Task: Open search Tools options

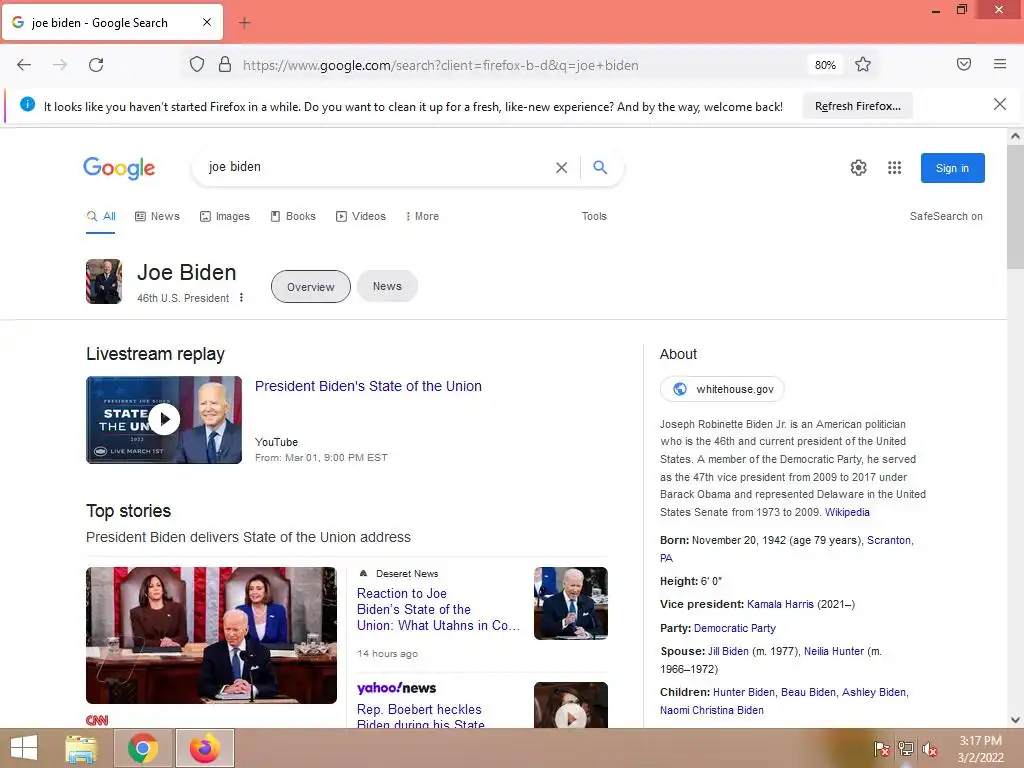Action: pos(594,216)
